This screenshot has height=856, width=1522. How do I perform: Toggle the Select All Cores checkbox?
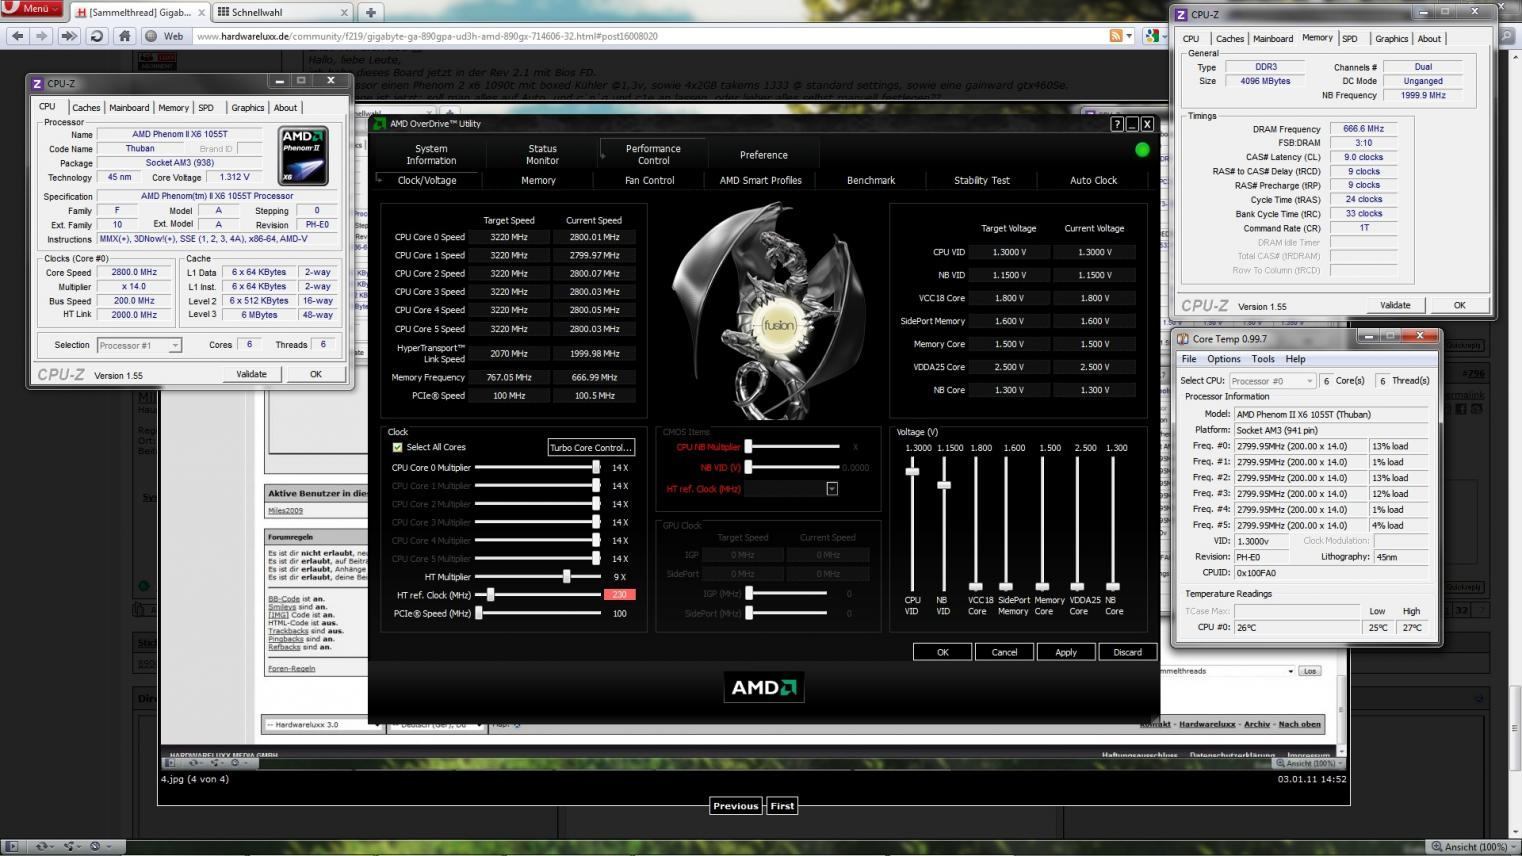[397, 447]
